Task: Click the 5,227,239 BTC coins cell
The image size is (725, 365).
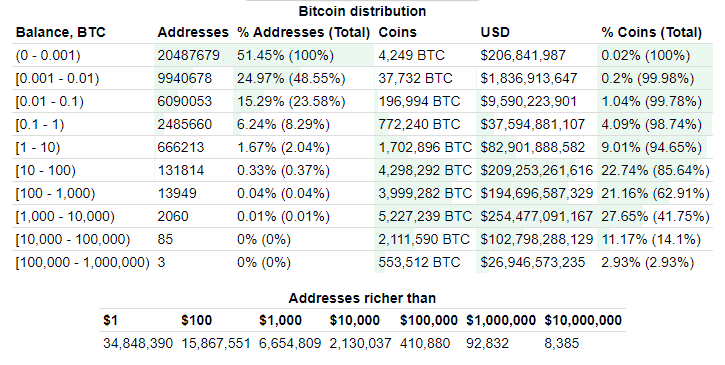Action: 425,217
